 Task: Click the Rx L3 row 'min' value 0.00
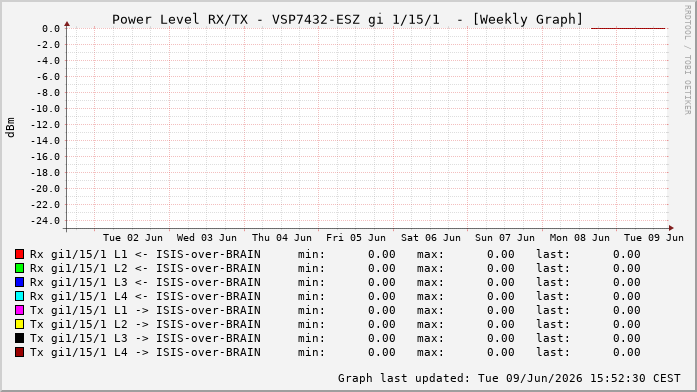pos(381,282)
